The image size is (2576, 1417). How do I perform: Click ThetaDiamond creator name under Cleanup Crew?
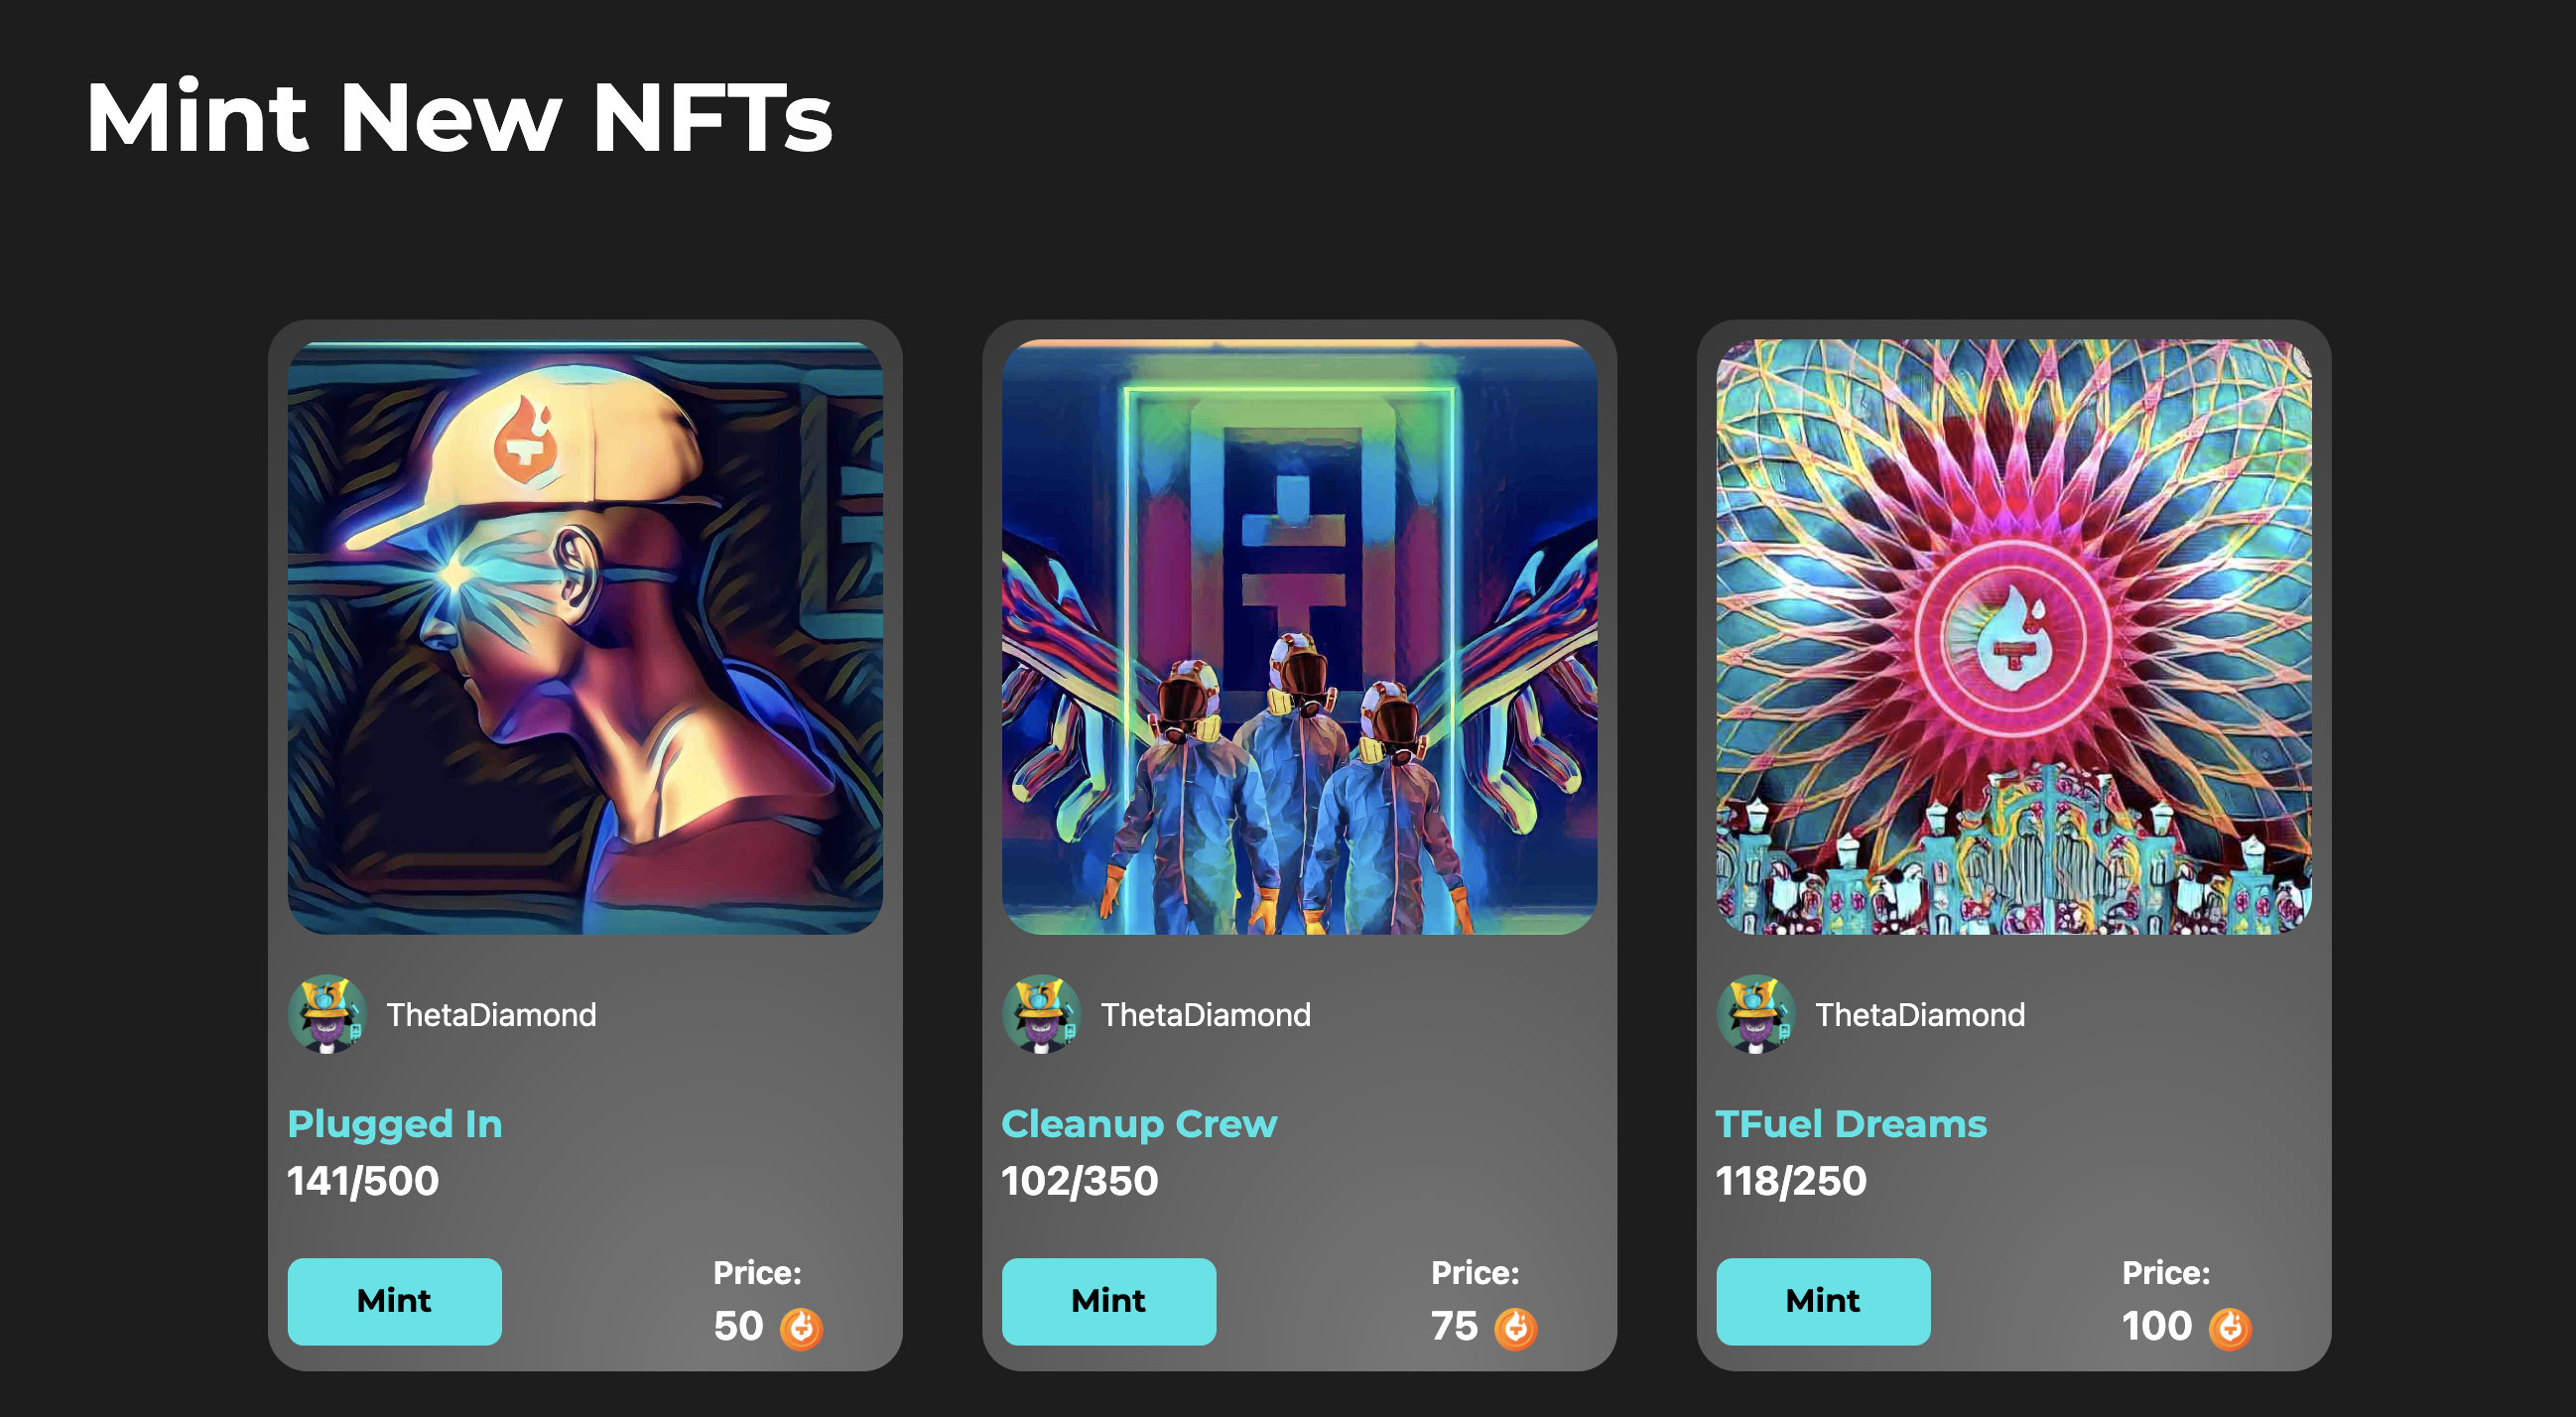tap(1206, 1015)
